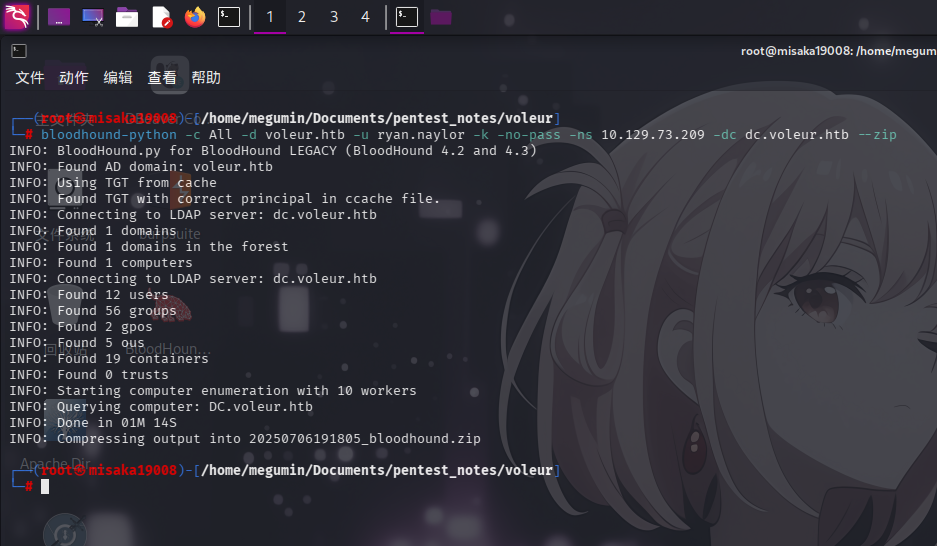Click the 'Found 19 containers' output line
This screenshot has height=546, width=937.
(109, 358)
